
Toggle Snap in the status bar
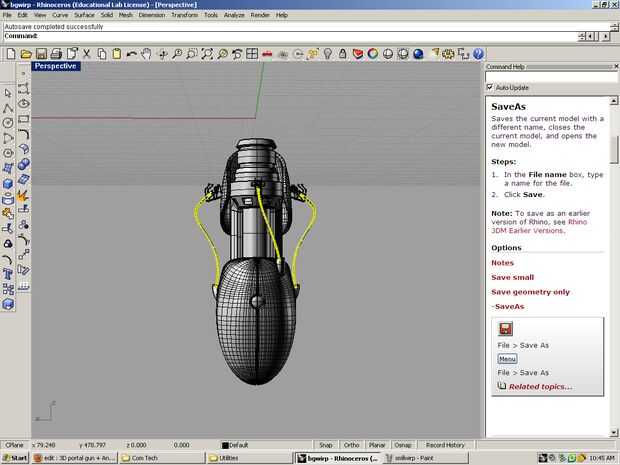[325, 445]
